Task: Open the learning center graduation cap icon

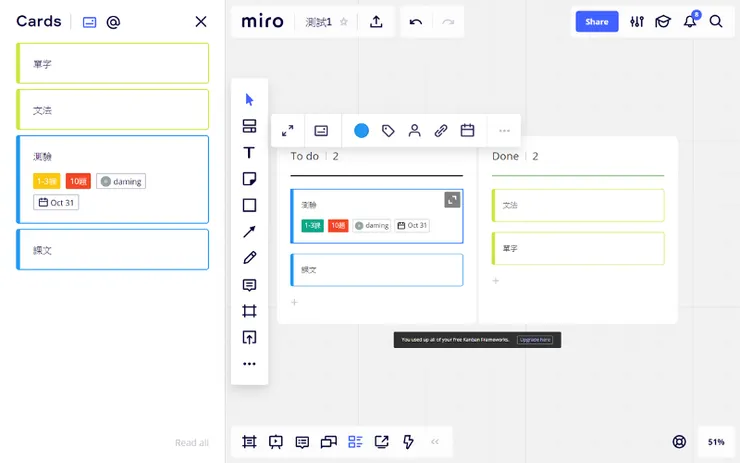Action: [663, 22]
